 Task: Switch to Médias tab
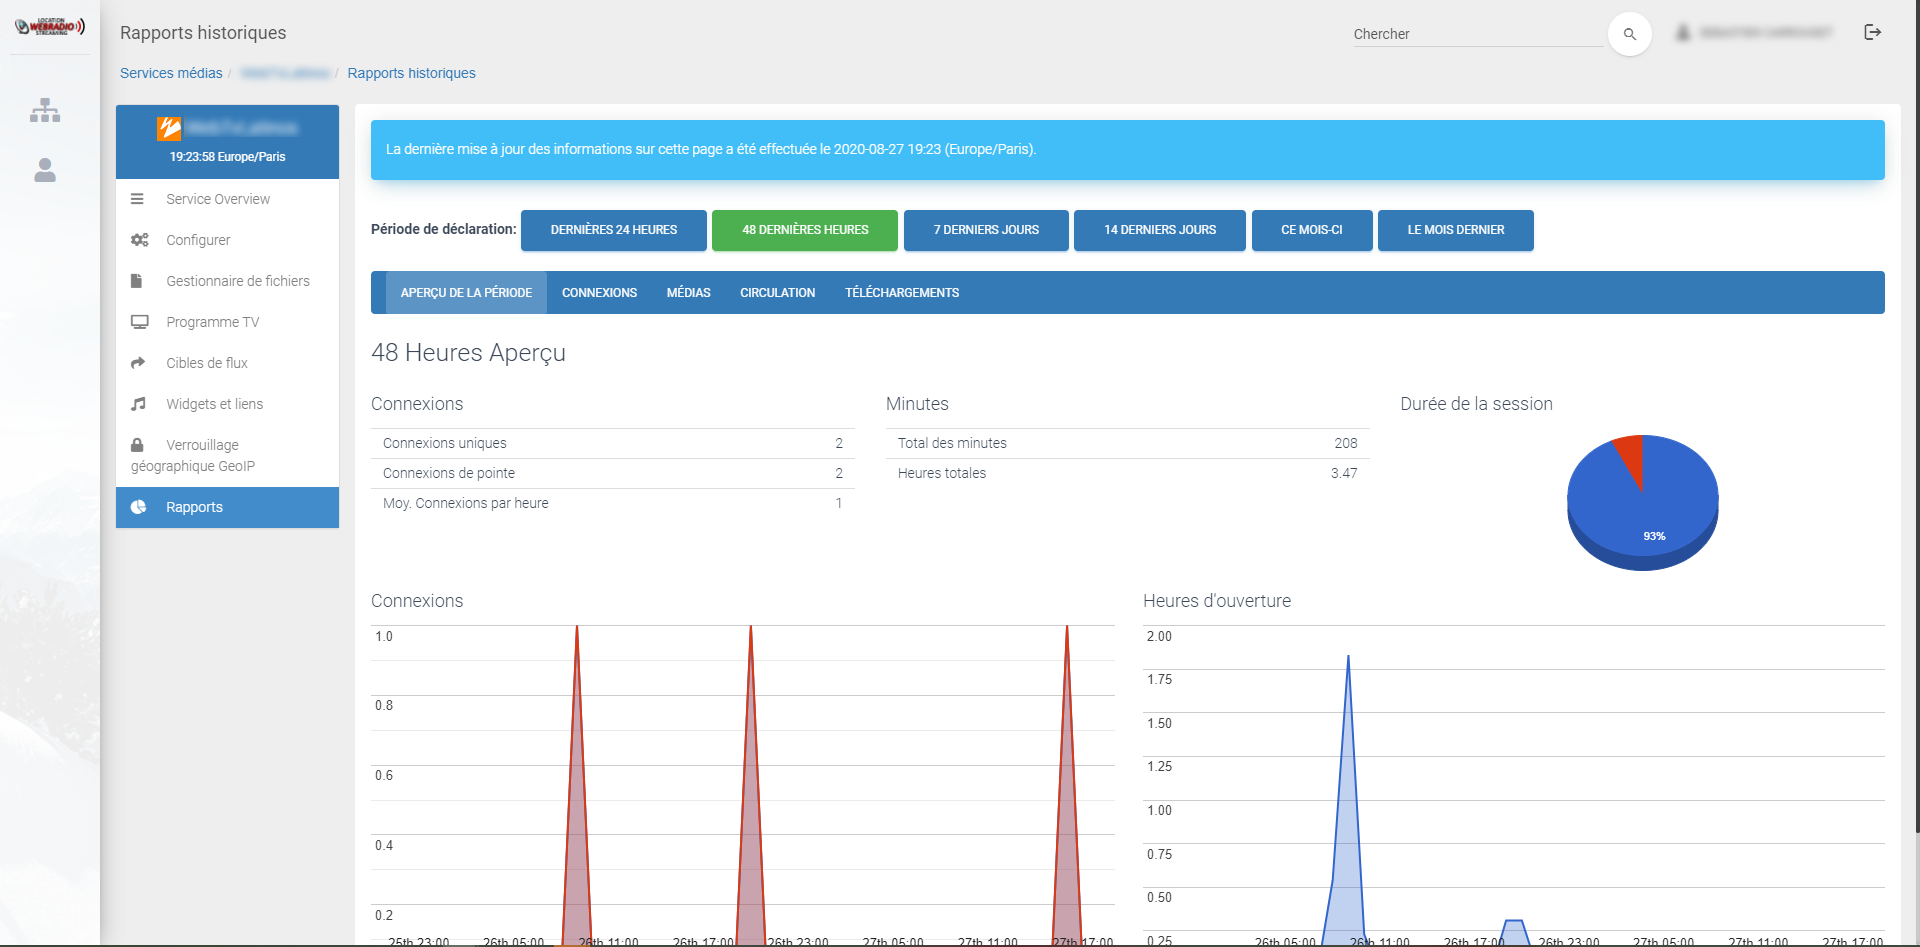click(689, 293)
